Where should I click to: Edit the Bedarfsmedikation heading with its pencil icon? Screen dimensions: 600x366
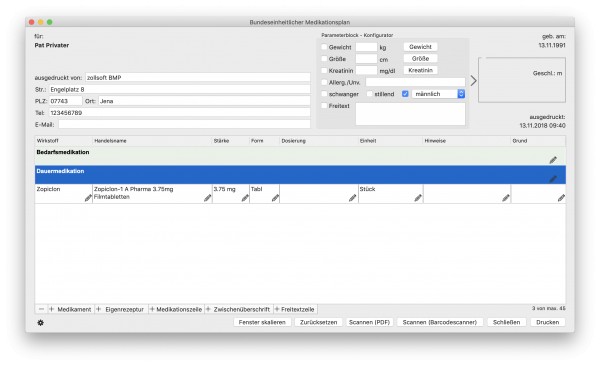tap(553, 160)
